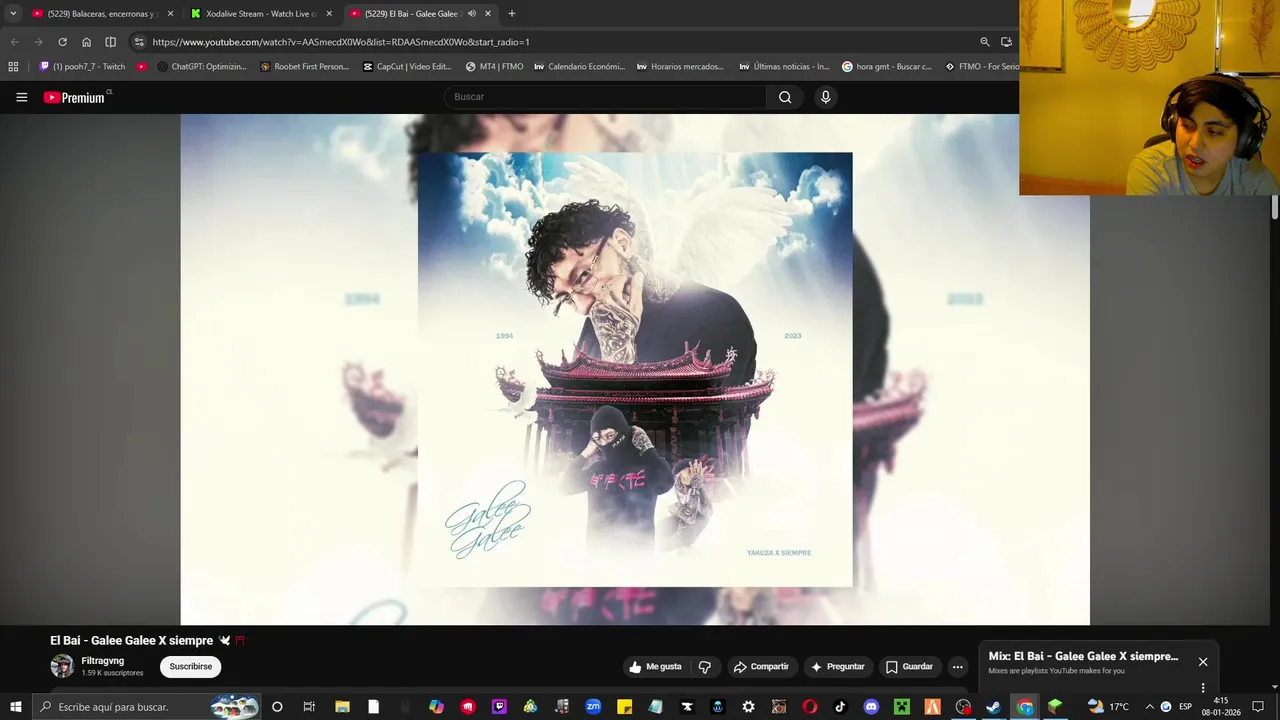Open the Chrome taskbar icon

click(1025, 707)
